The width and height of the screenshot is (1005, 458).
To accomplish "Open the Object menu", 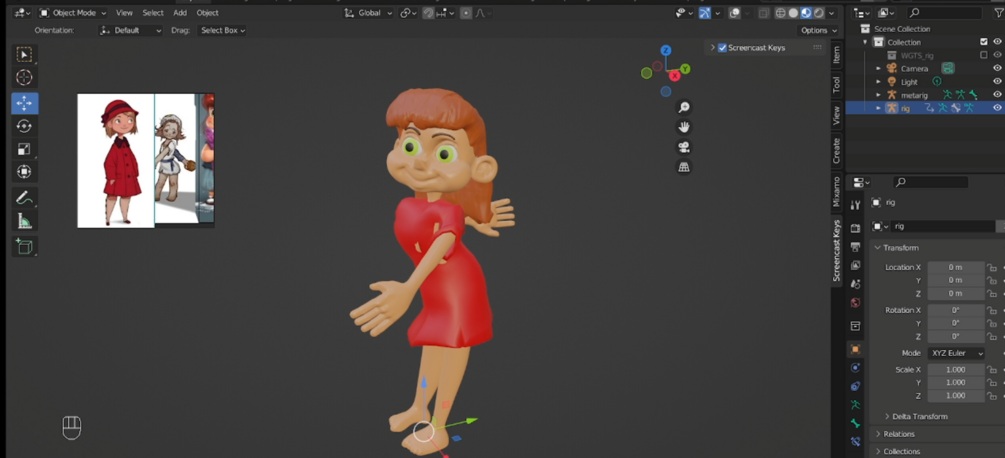I will 207,13.
